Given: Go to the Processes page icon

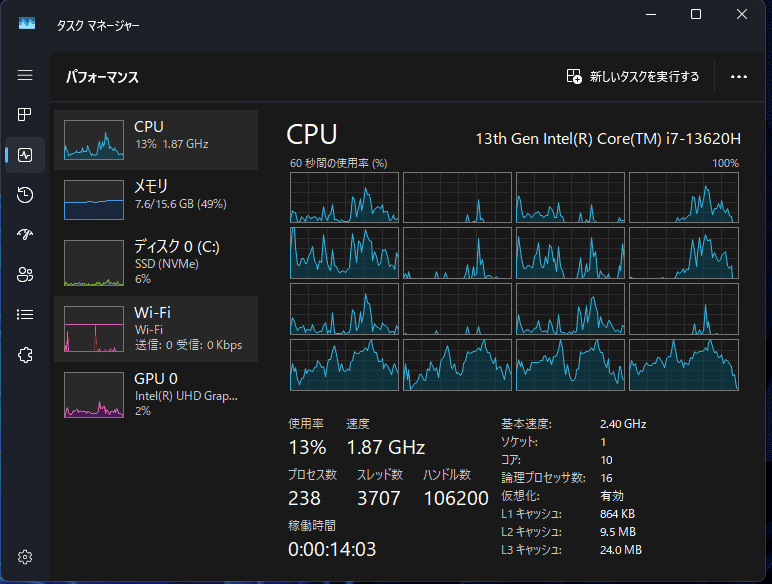Looking at the screenshot, I should coord(25,115).
